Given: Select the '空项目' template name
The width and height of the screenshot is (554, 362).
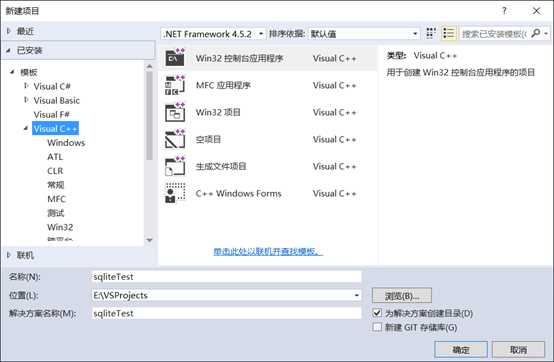Looking at the screenshot, I should (x=208, y=139).
